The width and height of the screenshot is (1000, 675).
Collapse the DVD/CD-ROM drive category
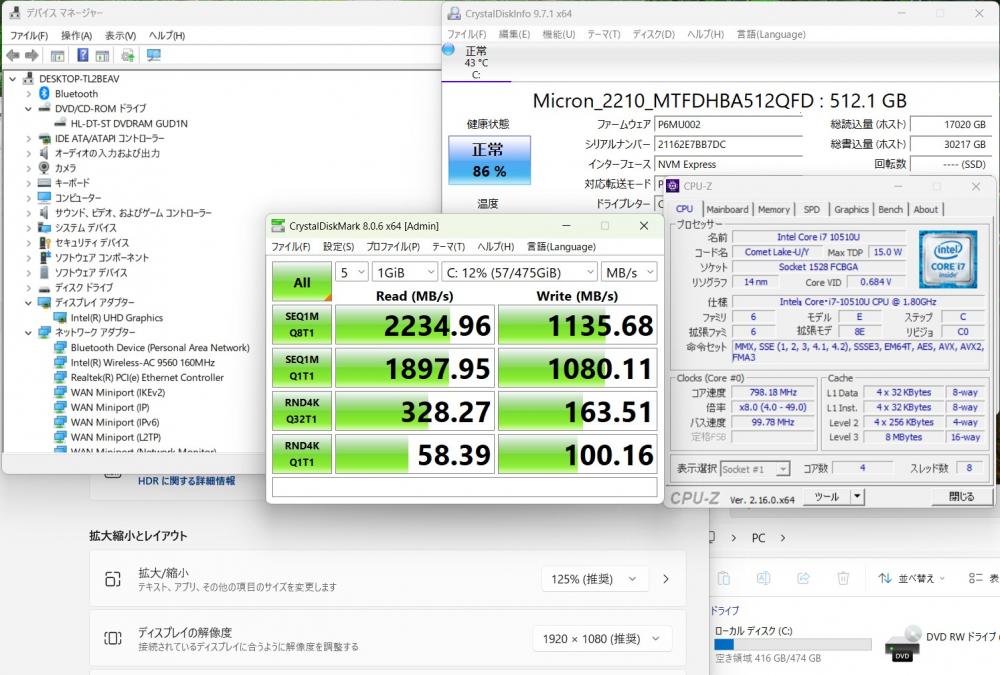click(28, 108)
